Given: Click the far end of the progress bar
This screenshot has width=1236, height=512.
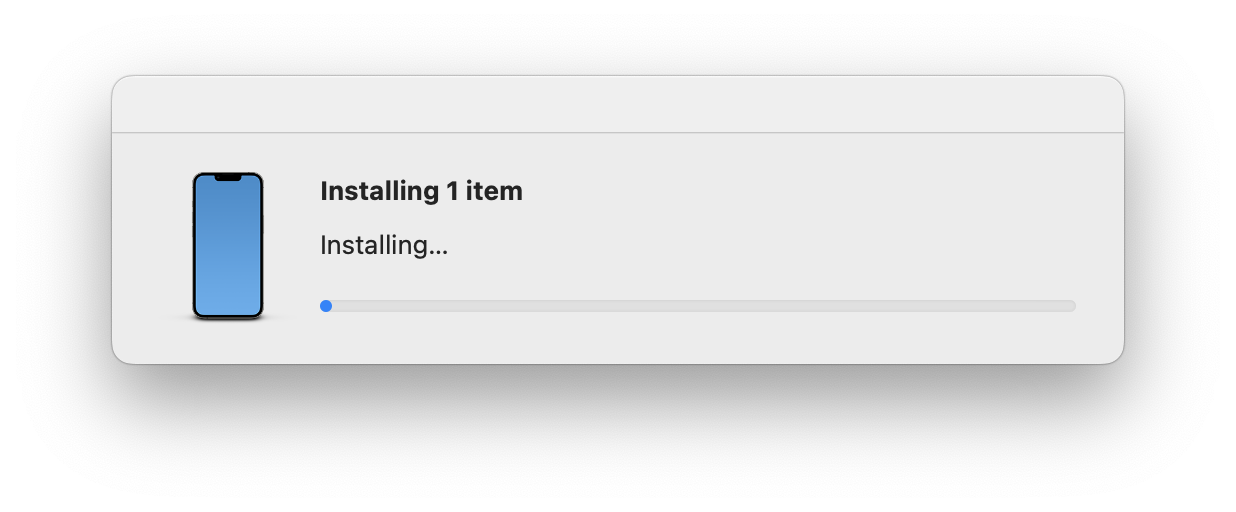Looking at the screenshot, I should 1071,306.
